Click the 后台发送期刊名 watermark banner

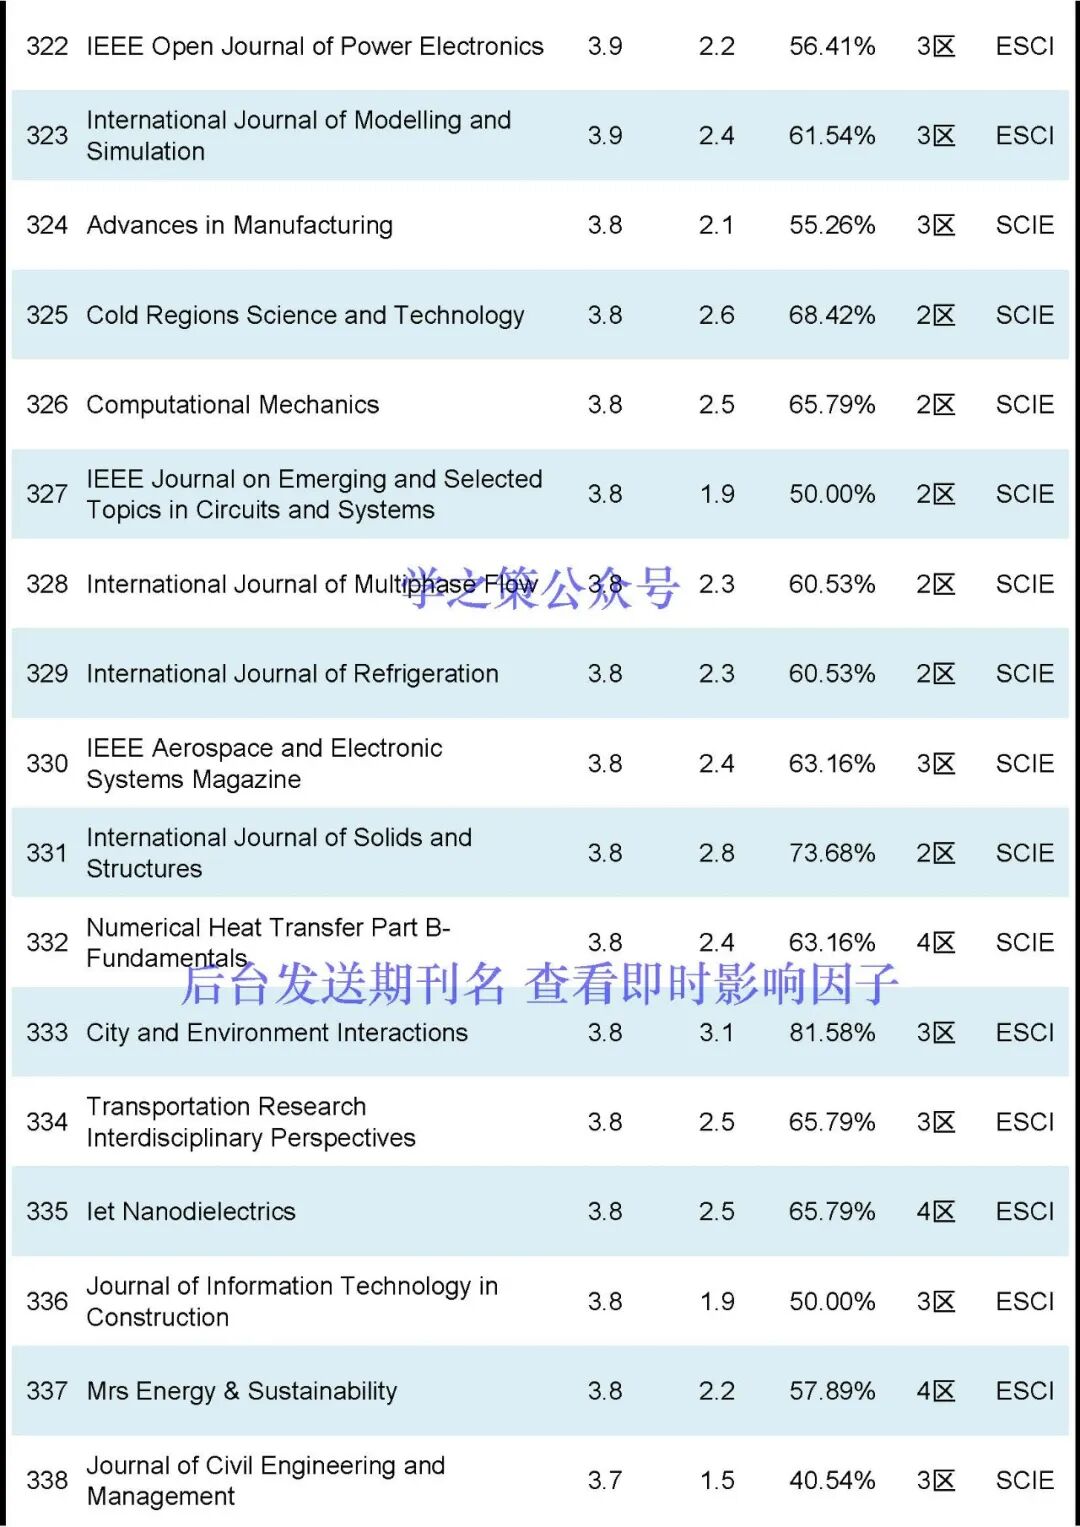(540, 984)
